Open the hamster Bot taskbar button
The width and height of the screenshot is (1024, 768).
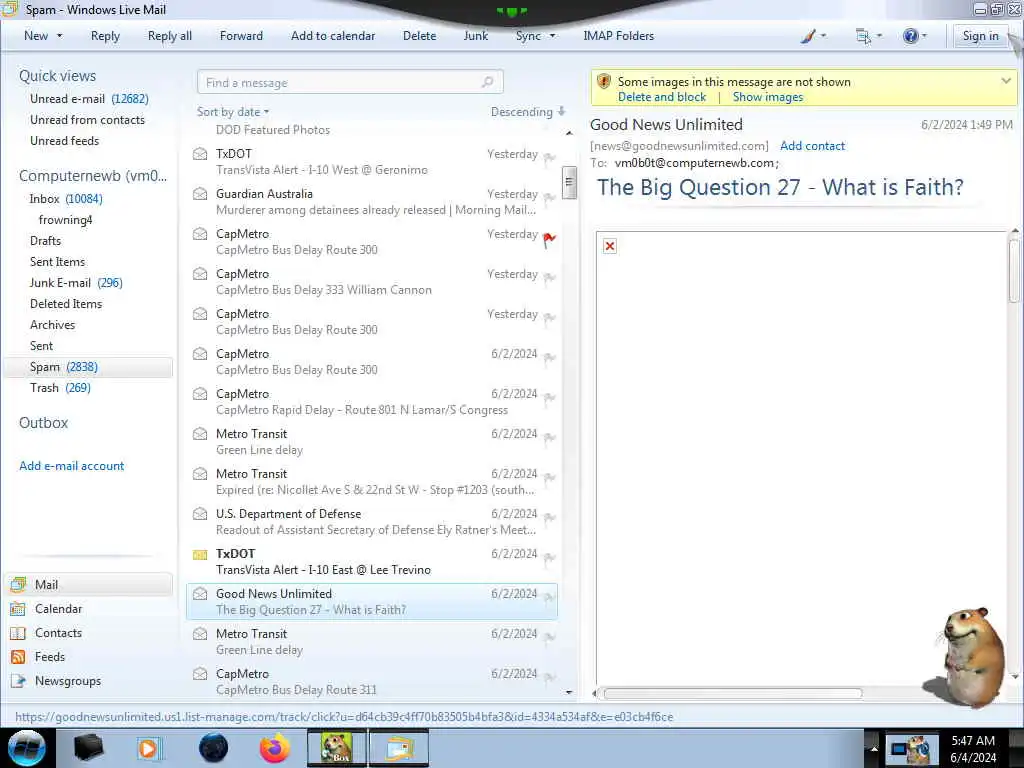[x=337, y=748]
